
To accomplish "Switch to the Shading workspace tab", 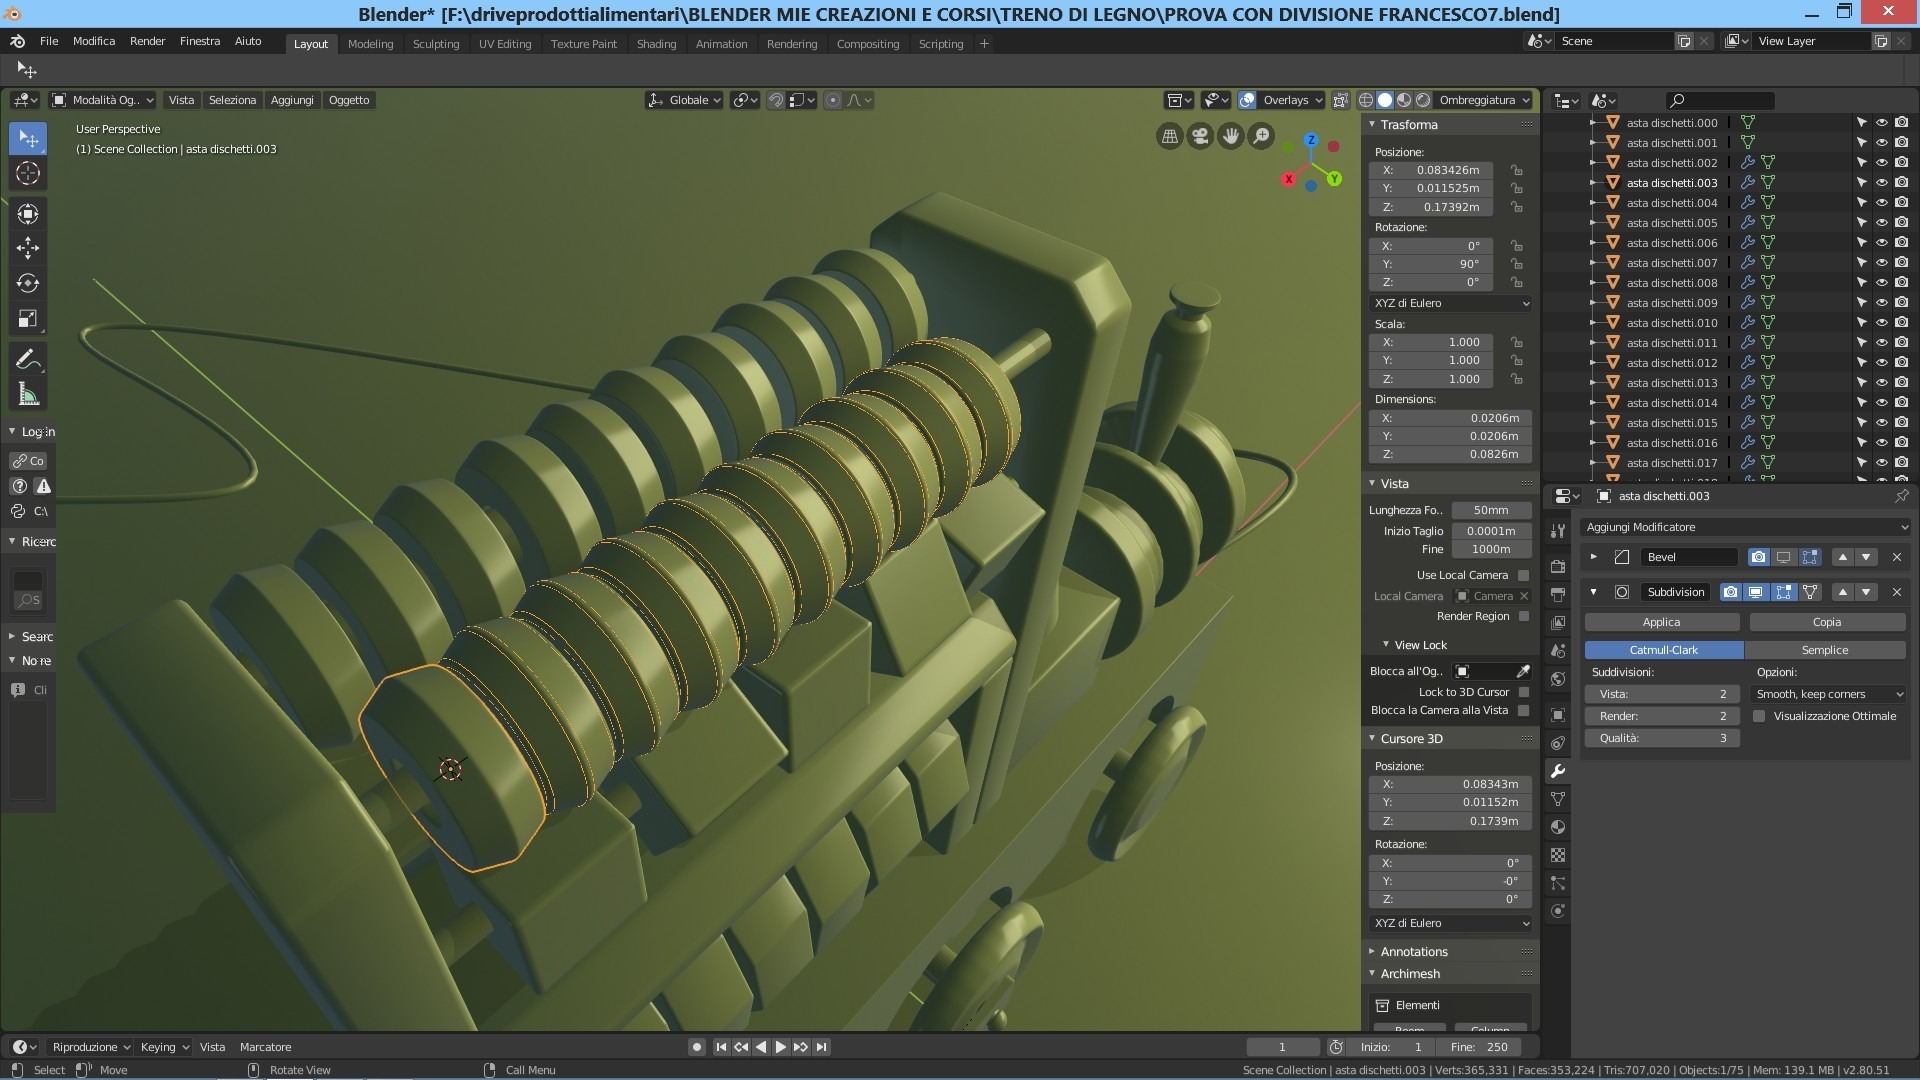I will click(x=656, y=44).
